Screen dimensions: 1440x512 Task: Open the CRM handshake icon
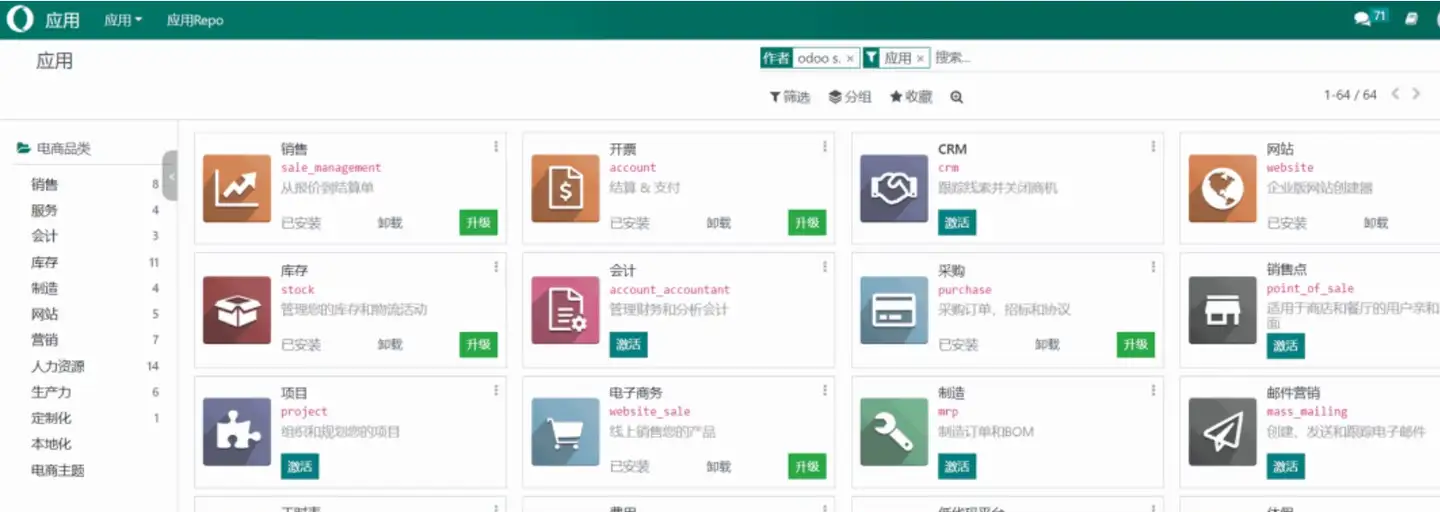coord(894,188)
